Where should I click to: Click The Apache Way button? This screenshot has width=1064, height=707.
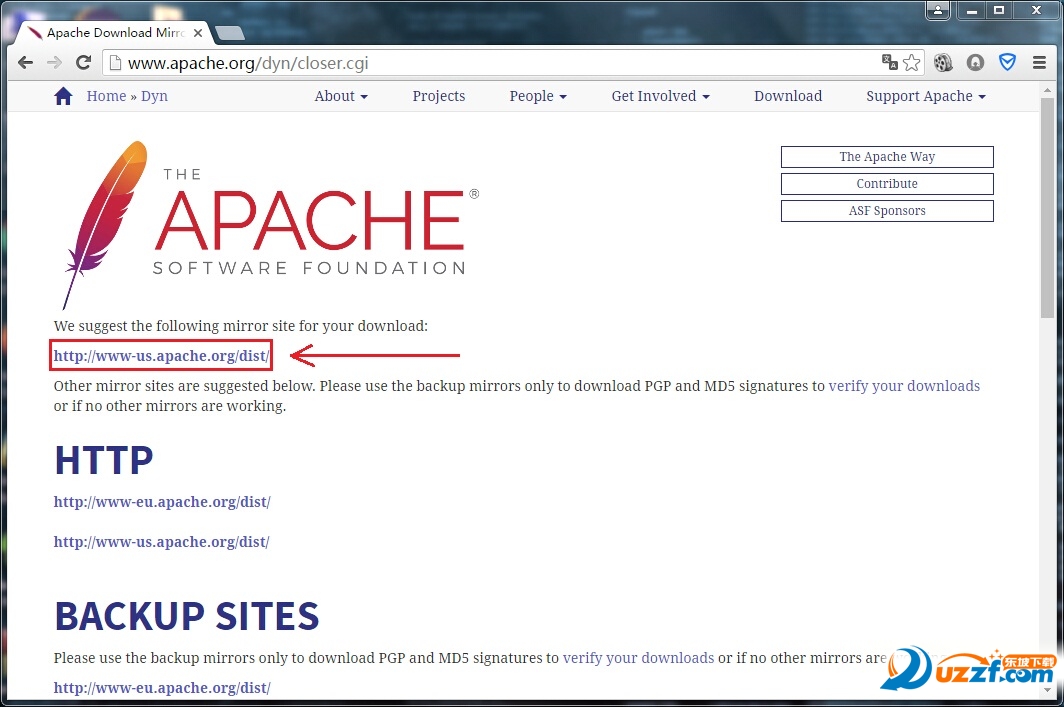click(x=887, y=157)
